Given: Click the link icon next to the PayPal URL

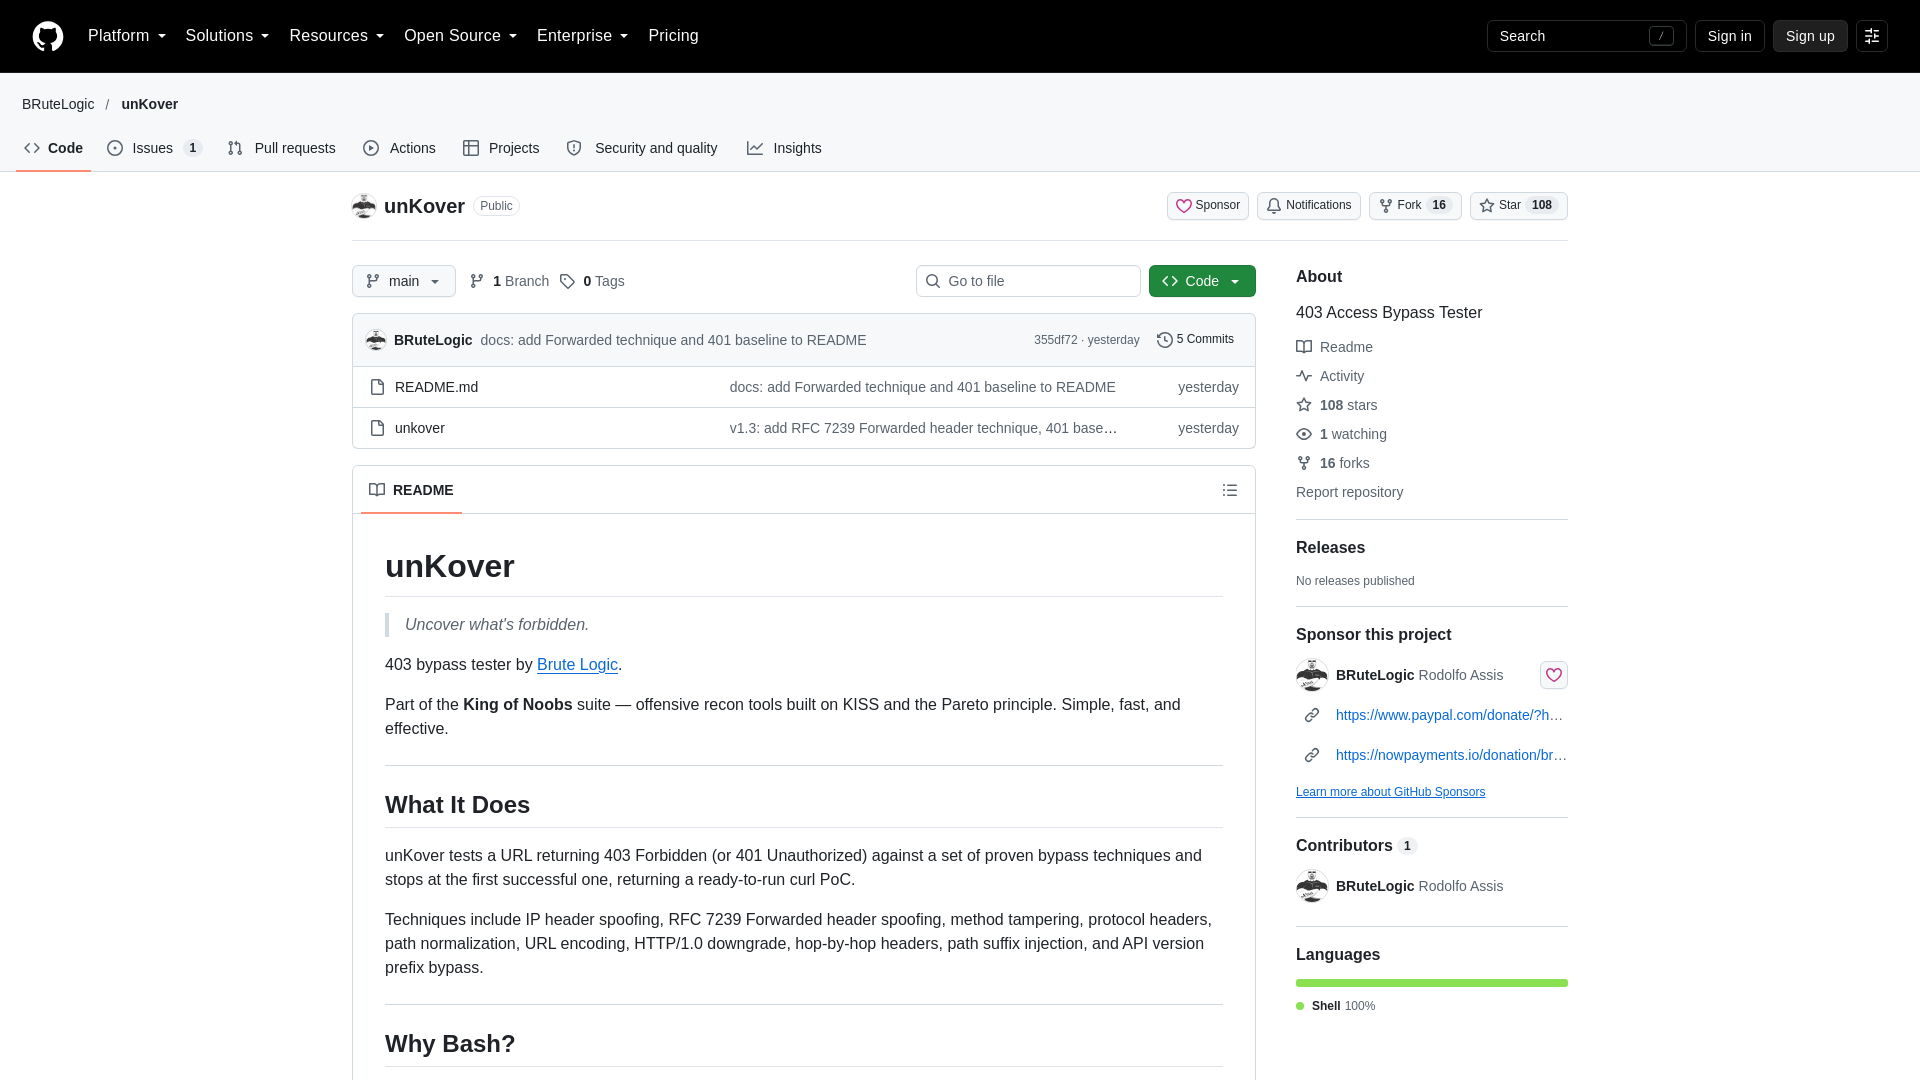Looking at the screenshot, I should [1312, 715].
